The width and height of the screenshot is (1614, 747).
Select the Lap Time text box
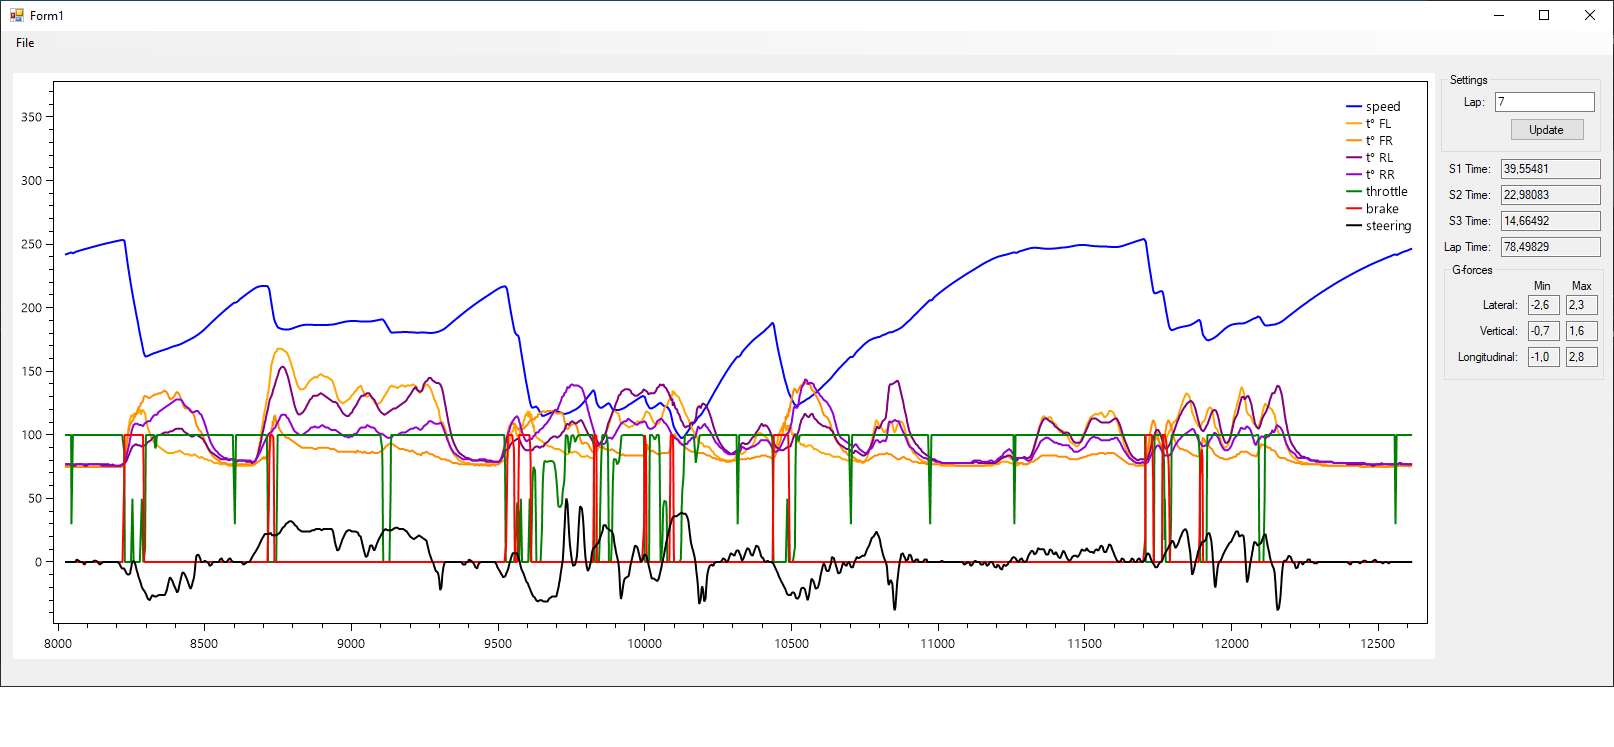pos(1549,247)
